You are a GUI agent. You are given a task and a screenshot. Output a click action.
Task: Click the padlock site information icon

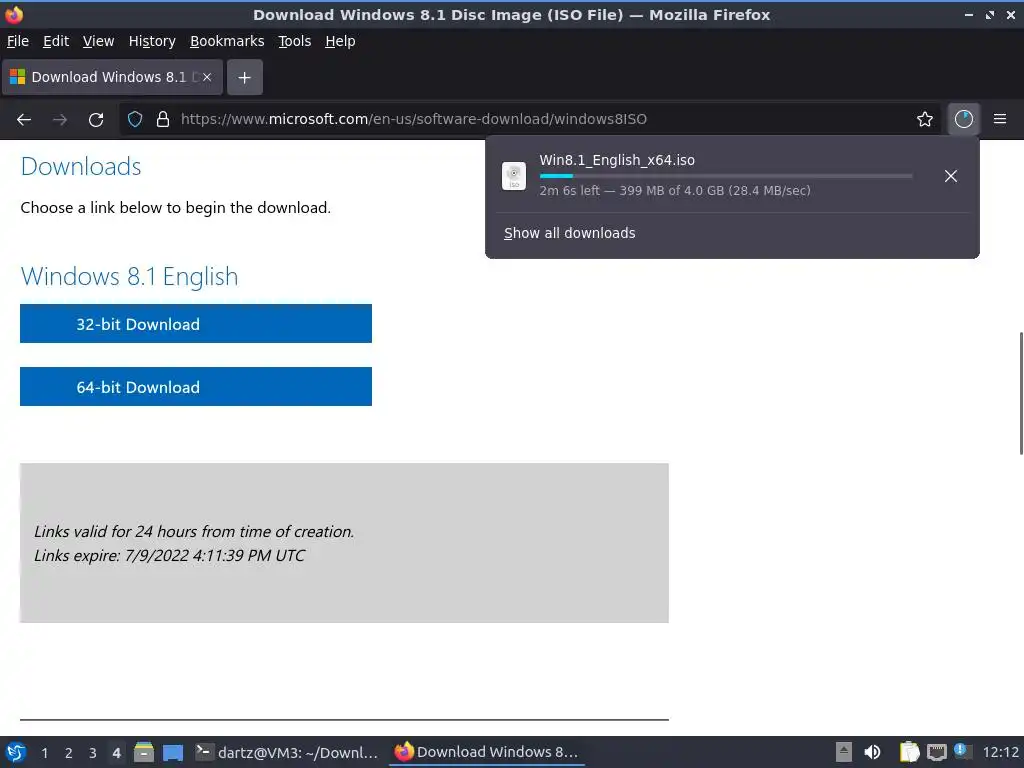pyautogui.click(x=163, y=119)
